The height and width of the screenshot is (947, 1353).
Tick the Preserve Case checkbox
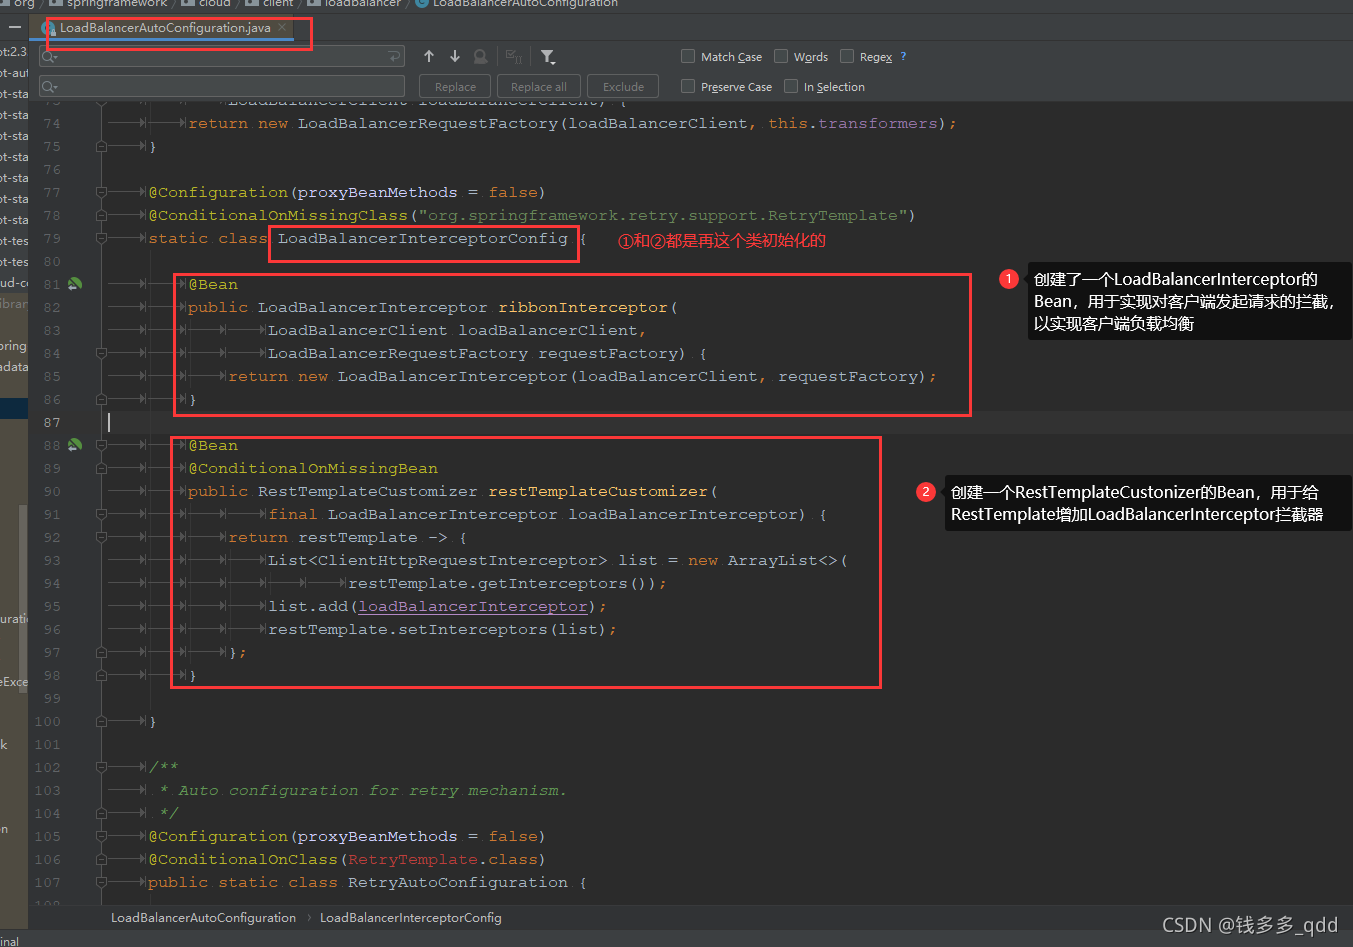tap(688, 86)
